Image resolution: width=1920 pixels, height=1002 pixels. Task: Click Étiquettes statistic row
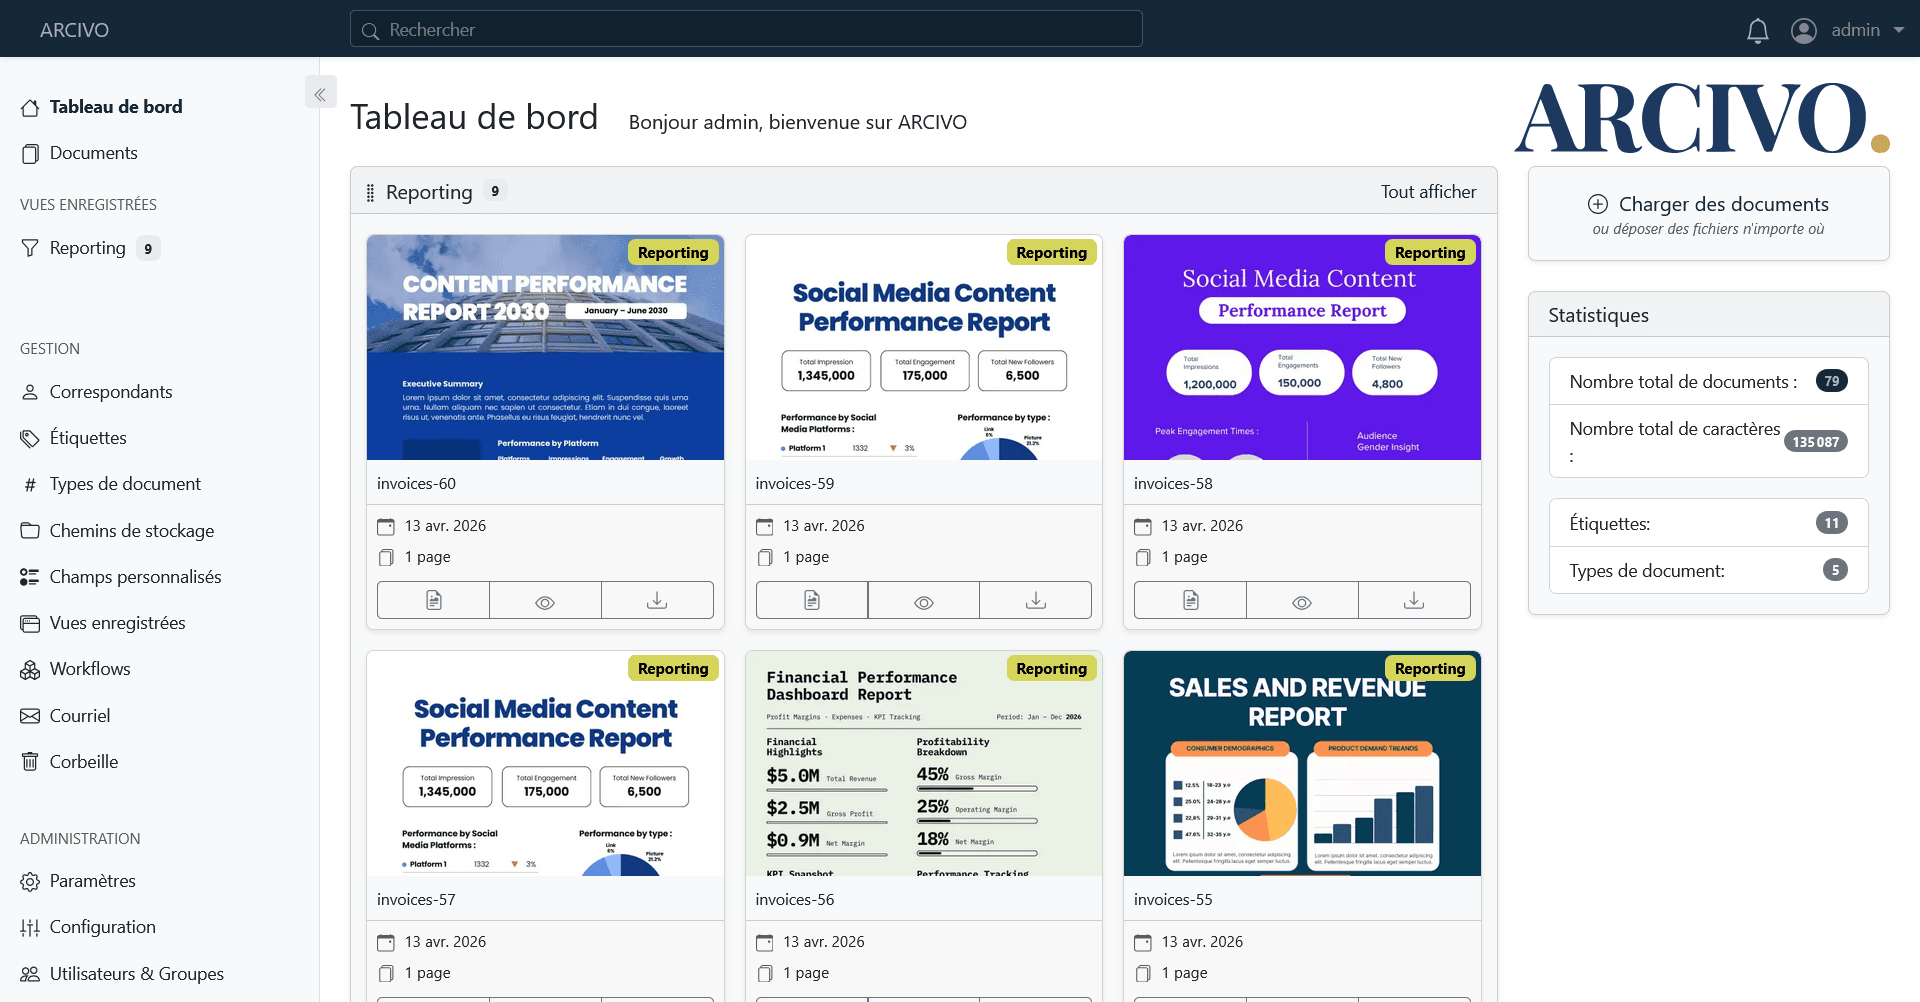(1708, 523)
